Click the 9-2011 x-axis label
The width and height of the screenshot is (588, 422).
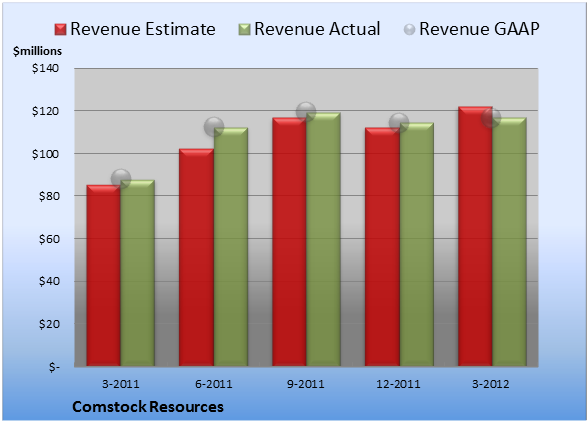click(306, 384)
